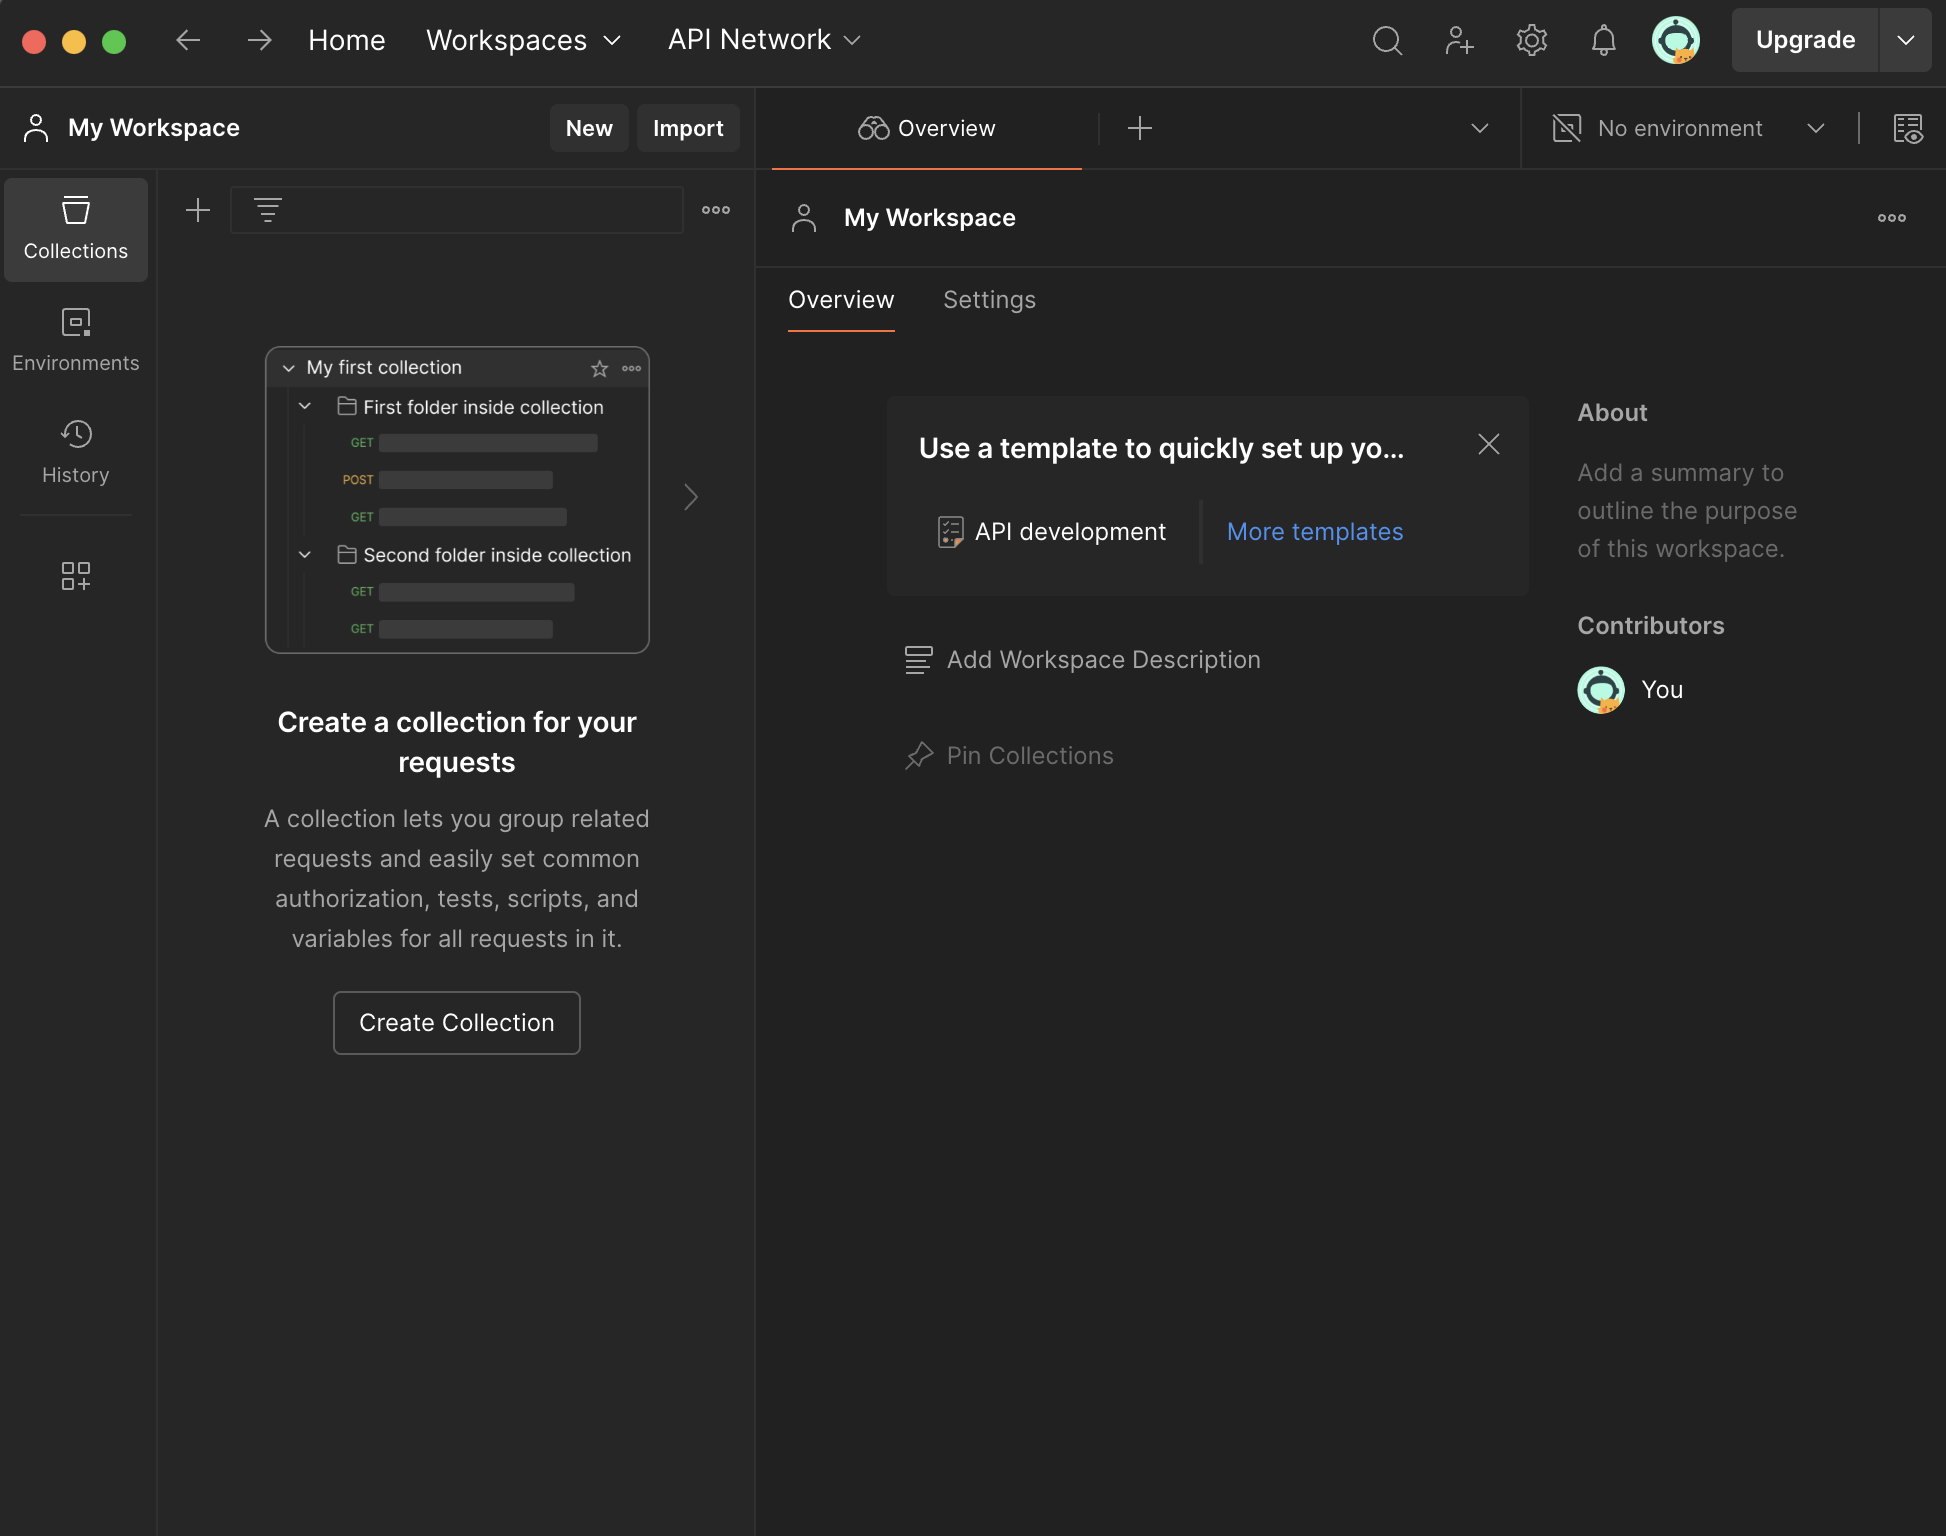Dismiss the template suggestion card
Image resolution: width=1946 pixels, height=1536 pixels.
tap(1488, 445)
